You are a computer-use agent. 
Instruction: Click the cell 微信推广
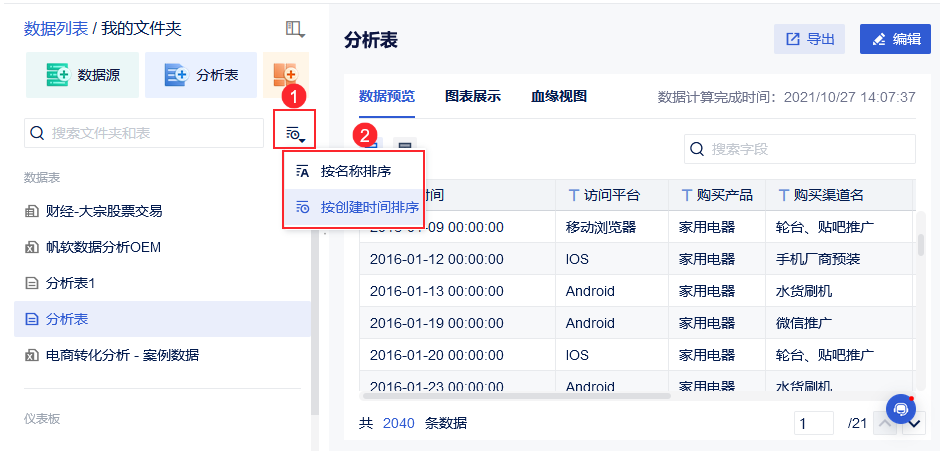coord(839,323)
